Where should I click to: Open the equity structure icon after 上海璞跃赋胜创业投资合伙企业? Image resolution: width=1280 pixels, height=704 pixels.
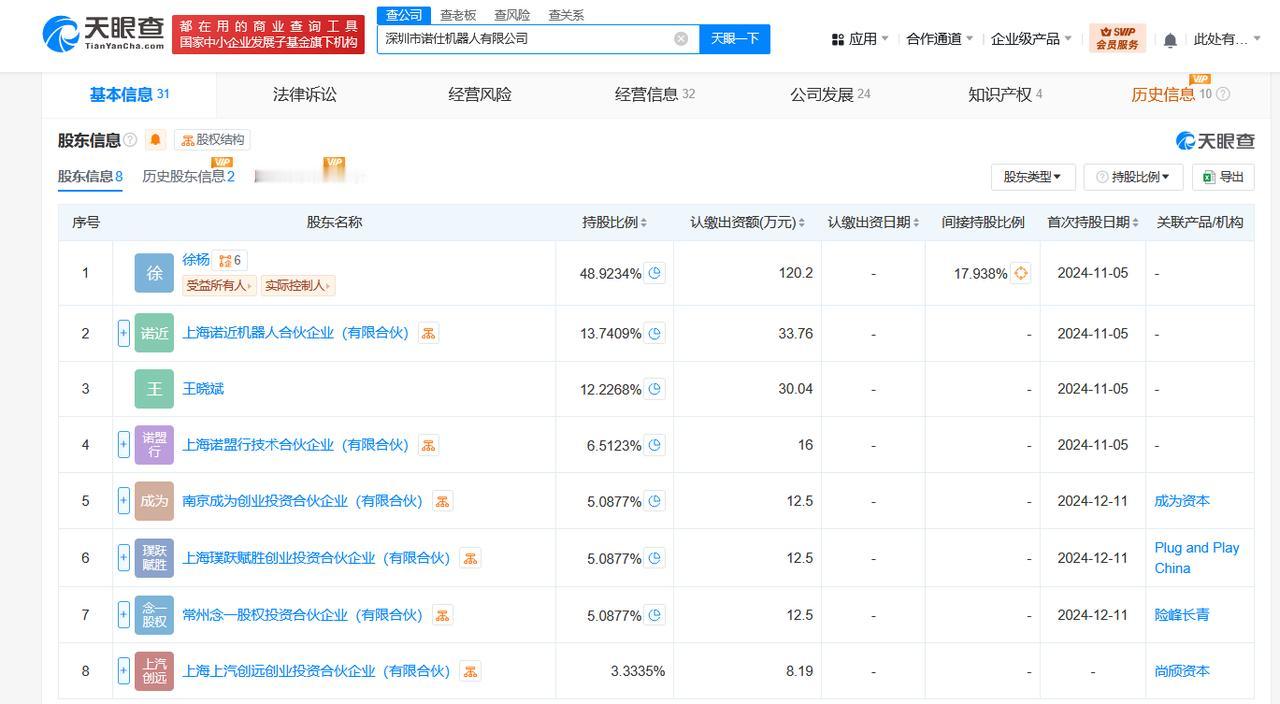(x=470, y=558)
